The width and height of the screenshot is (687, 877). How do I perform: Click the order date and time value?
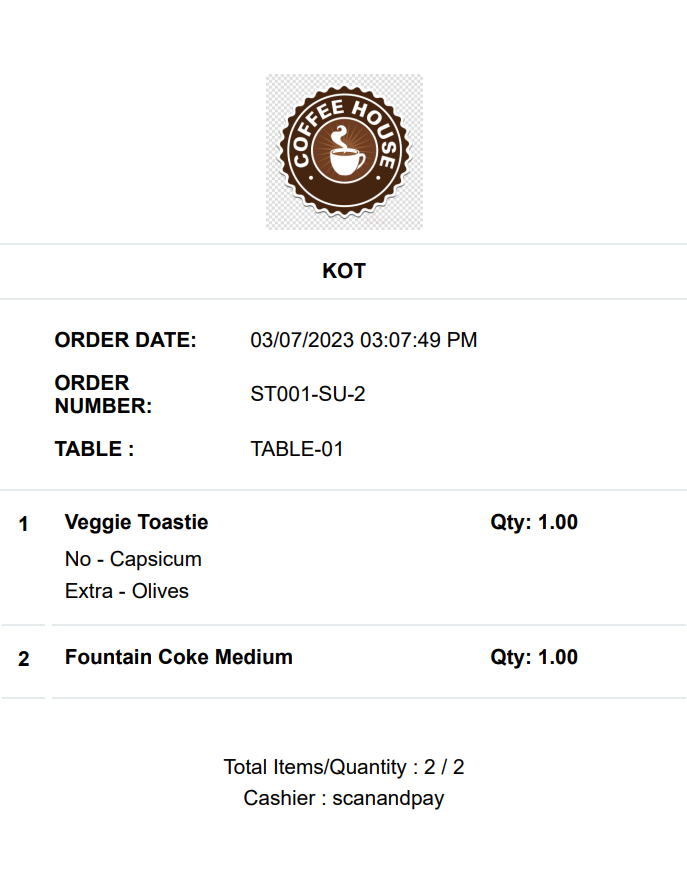364,340
